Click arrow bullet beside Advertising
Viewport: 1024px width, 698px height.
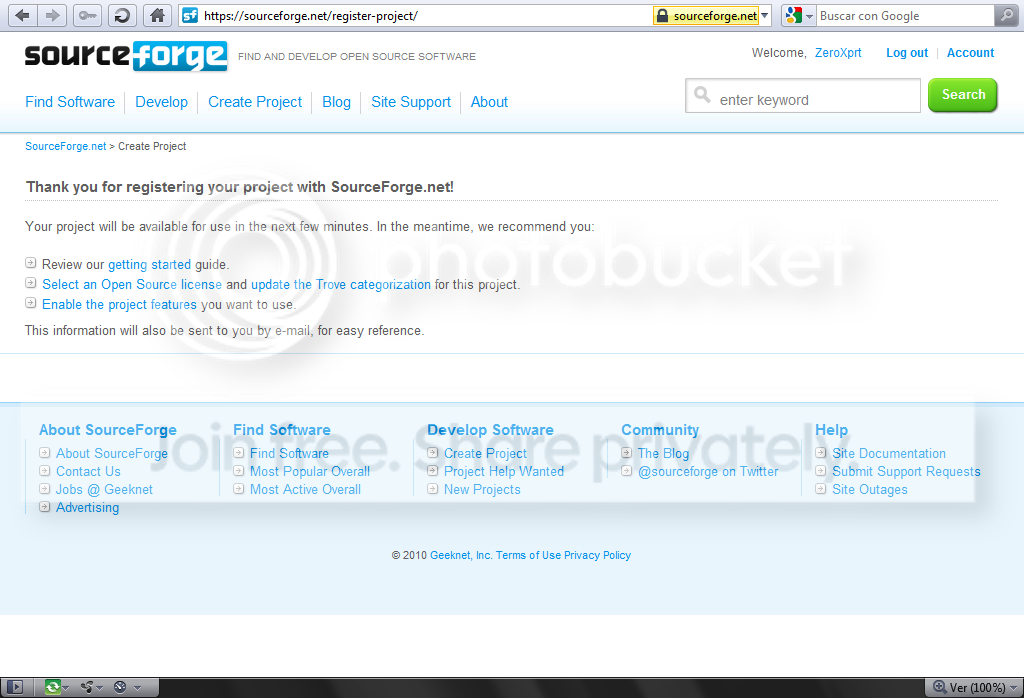pyautogui.click(x=44, y=507)
